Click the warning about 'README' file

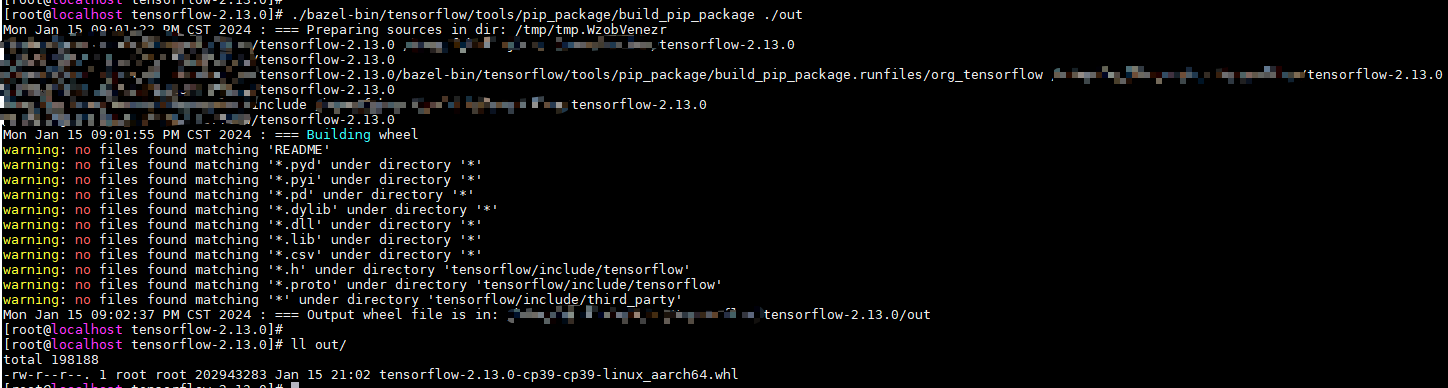tap(166, 150)
